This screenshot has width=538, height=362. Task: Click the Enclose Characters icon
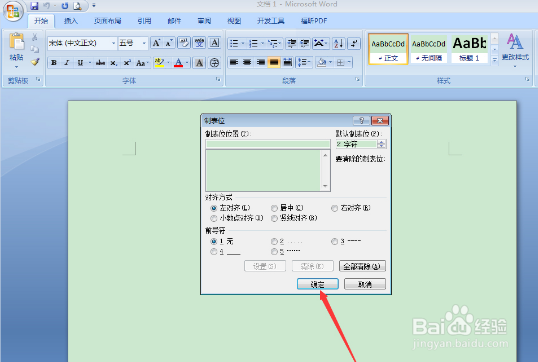point(214,63)
